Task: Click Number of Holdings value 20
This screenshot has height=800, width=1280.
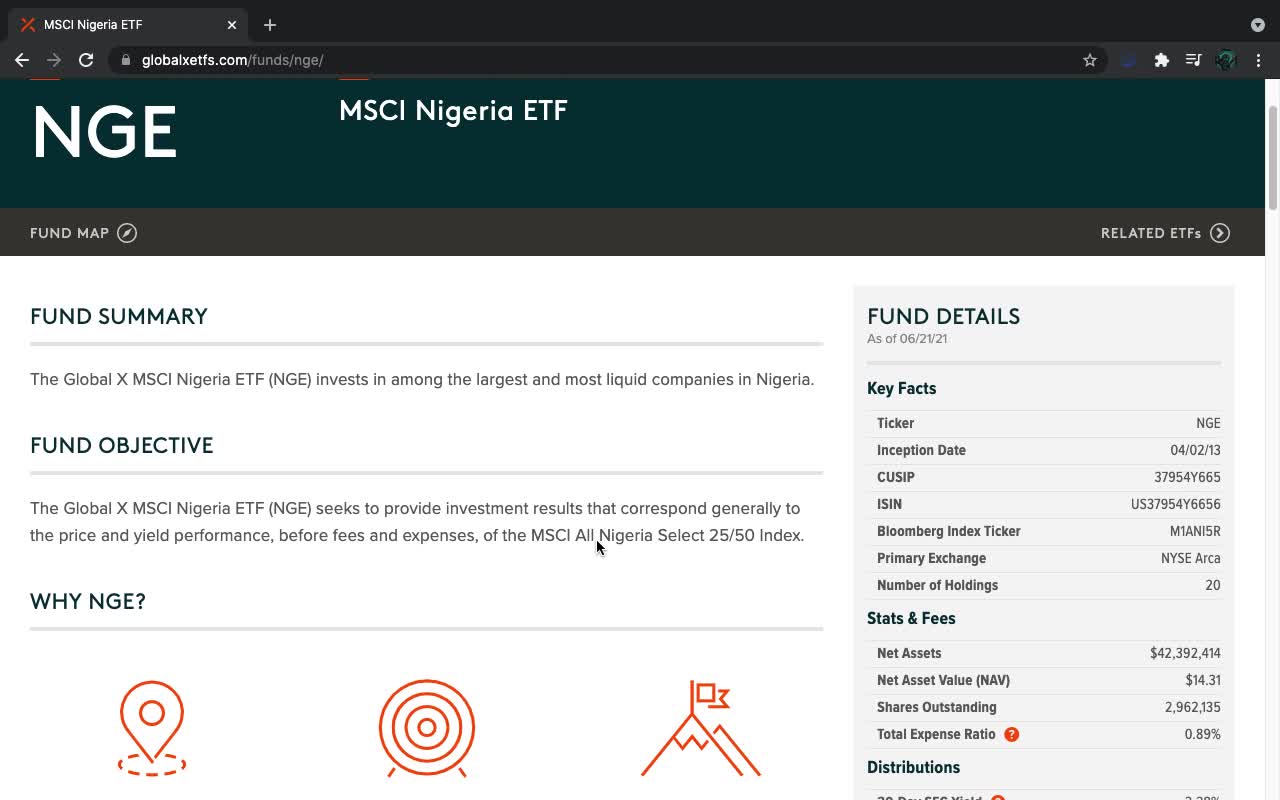Action: click(1213, 585)
